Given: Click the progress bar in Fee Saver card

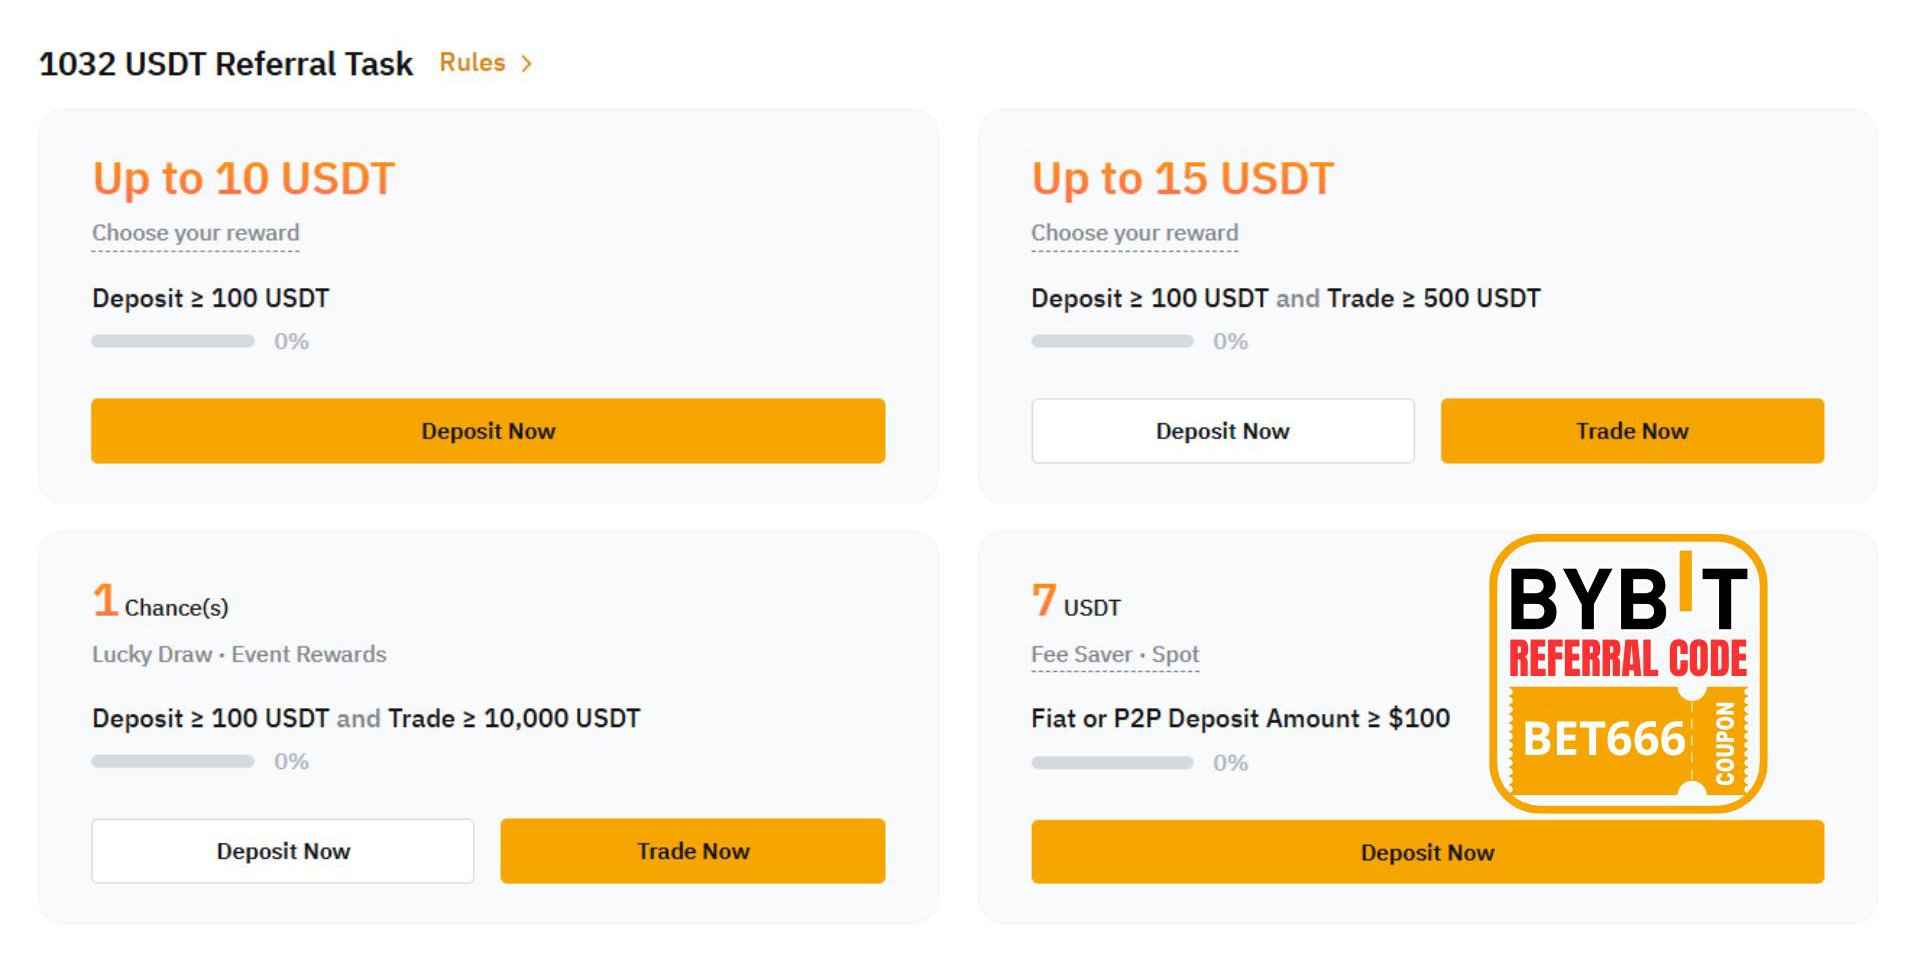Looking at the screenshot, I should click(x=1112, y=763).
